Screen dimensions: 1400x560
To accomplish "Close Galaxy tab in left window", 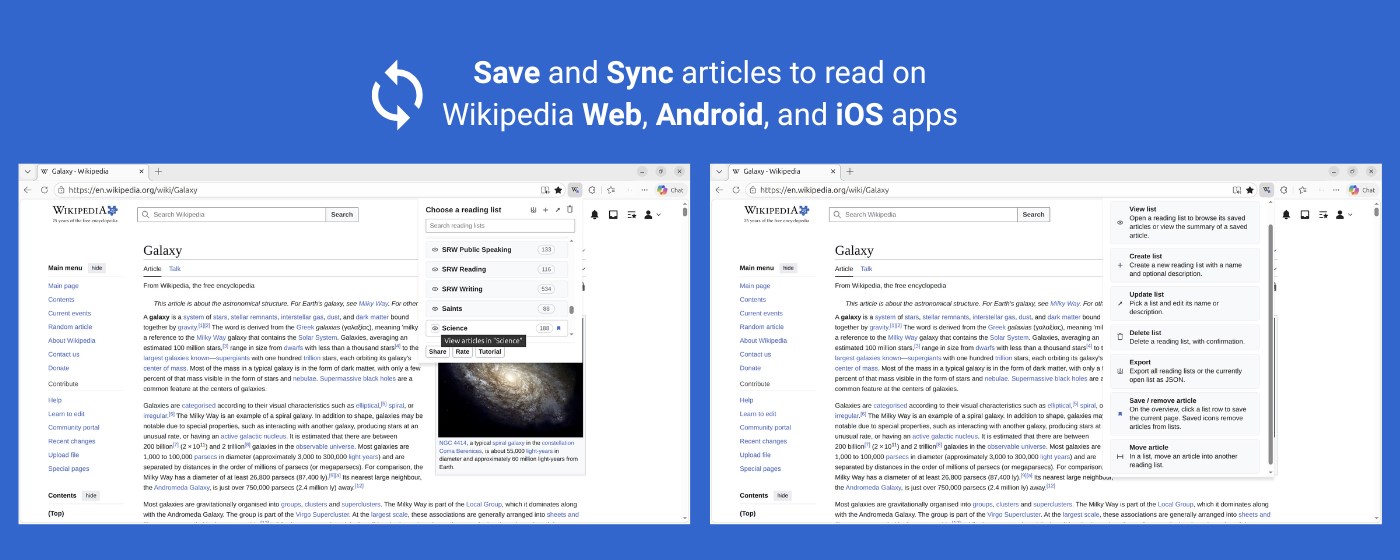I will point(143,171).
